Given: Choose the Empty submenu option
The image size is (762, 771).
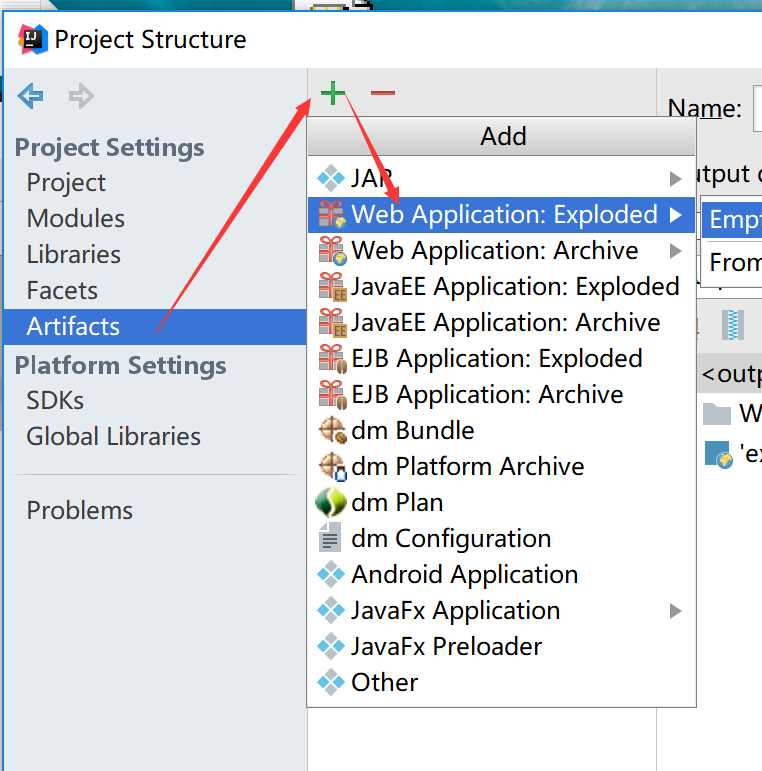Looking at the screenshot, I should point(732,219).
